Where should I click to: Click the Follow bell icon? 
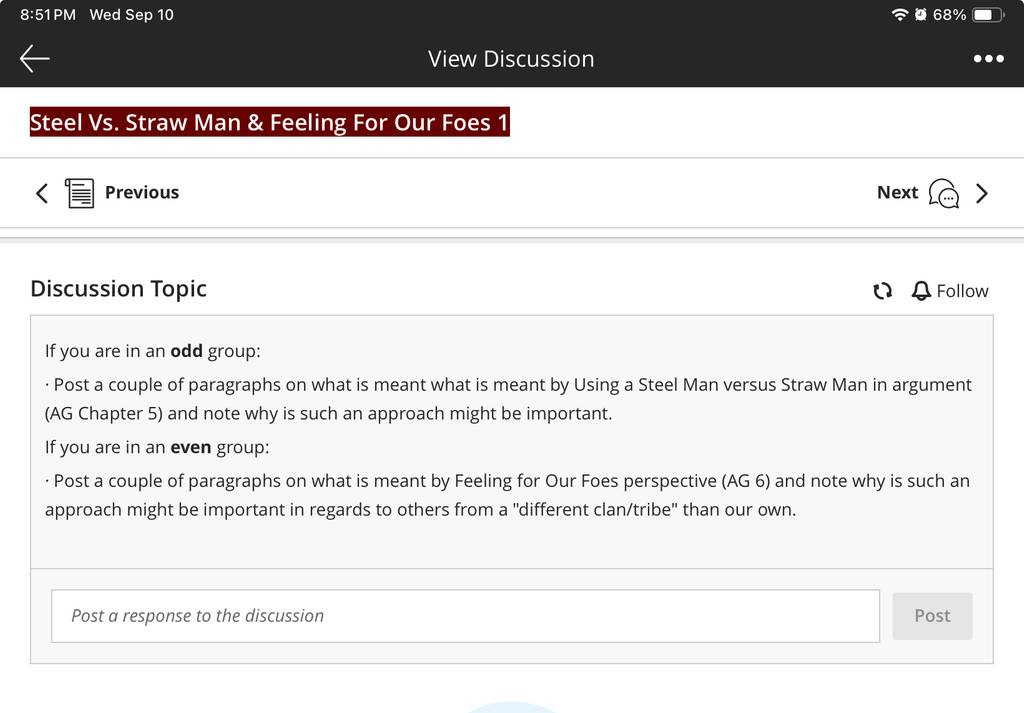[x=921, y=291]
